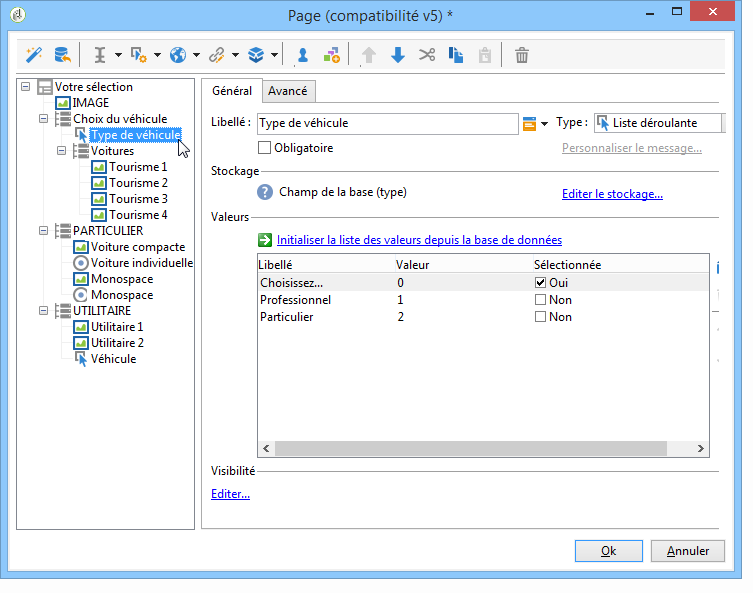Collapse the PARTICULIER tree node
Viewport: 753px width, 593px height.
tap(43, 231)
